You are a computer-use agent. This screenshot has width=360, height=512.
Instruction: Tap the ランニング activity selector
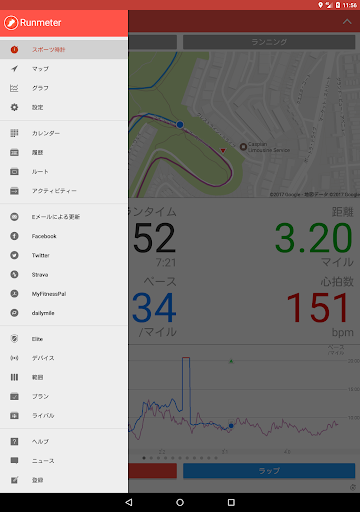tap(269, 42)
